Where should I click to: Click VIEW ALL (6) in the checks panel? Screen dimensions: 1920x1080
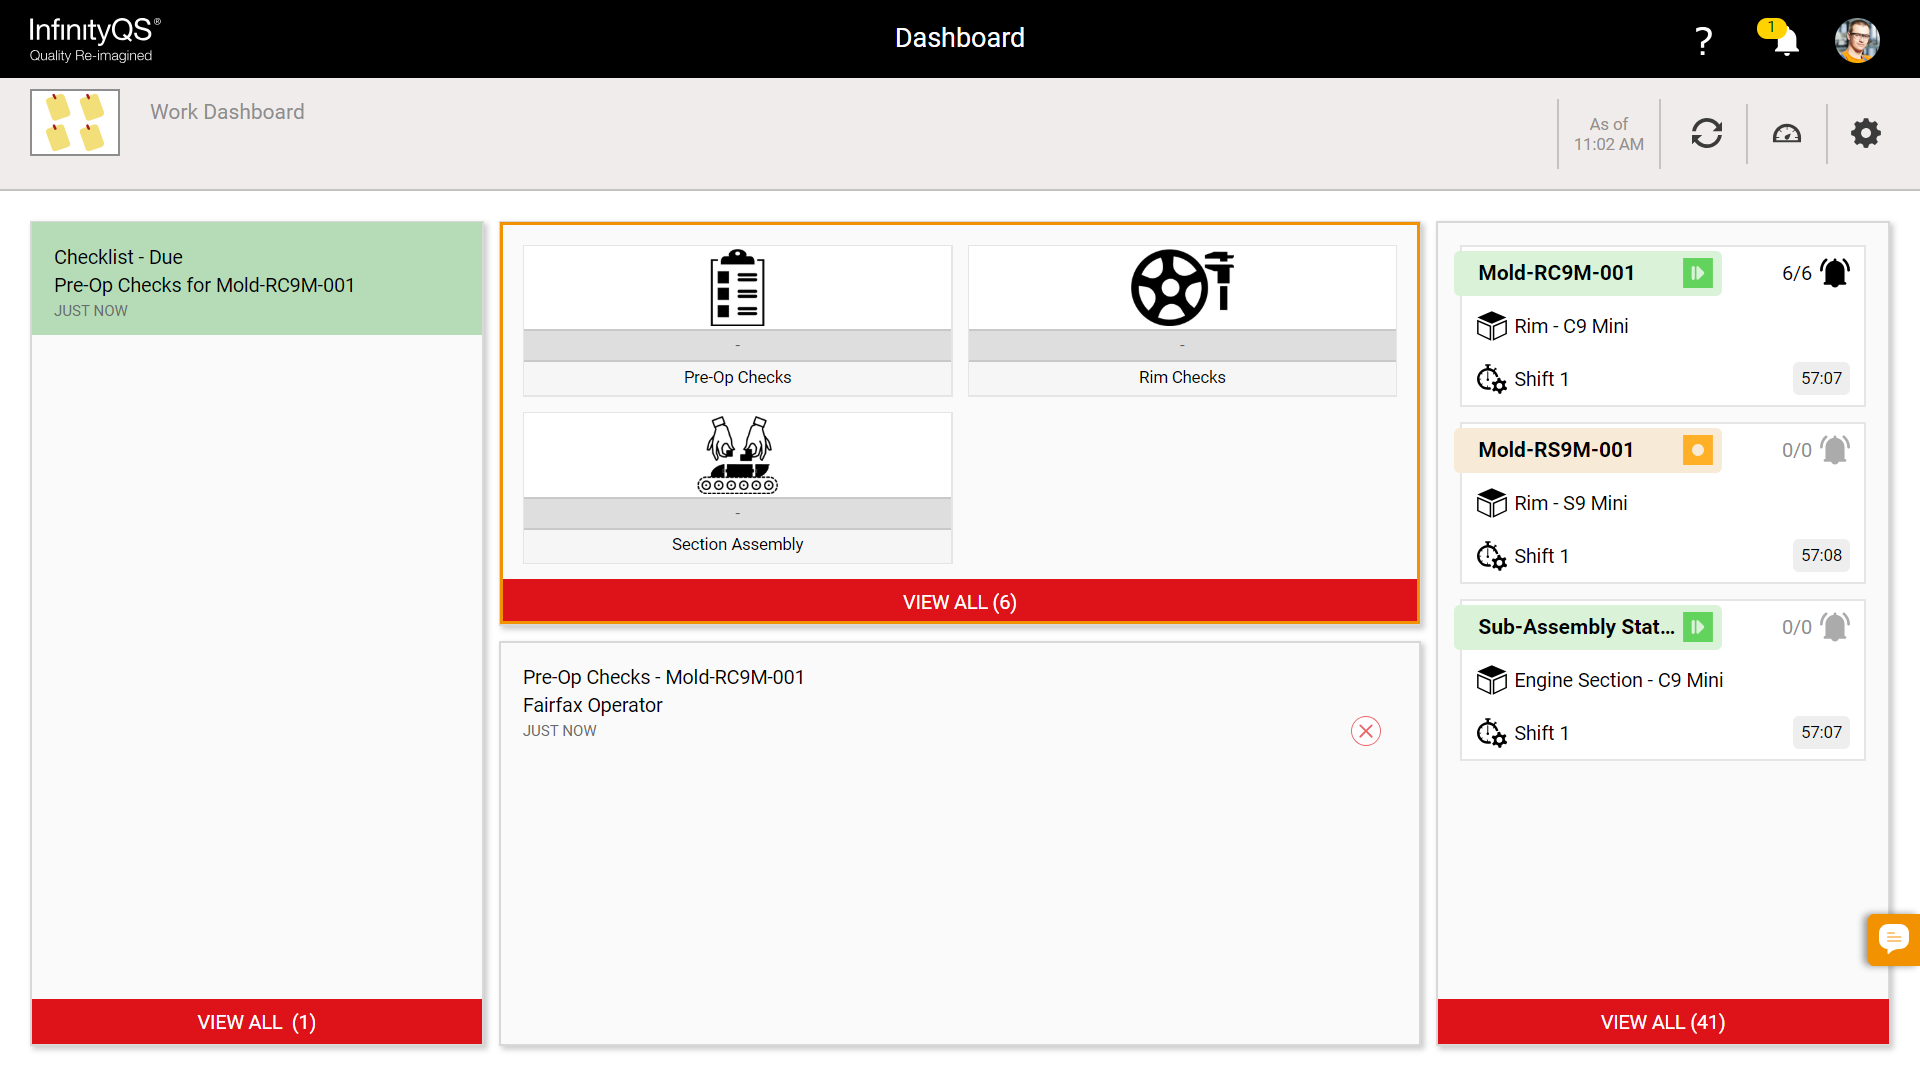coord(959,601)
